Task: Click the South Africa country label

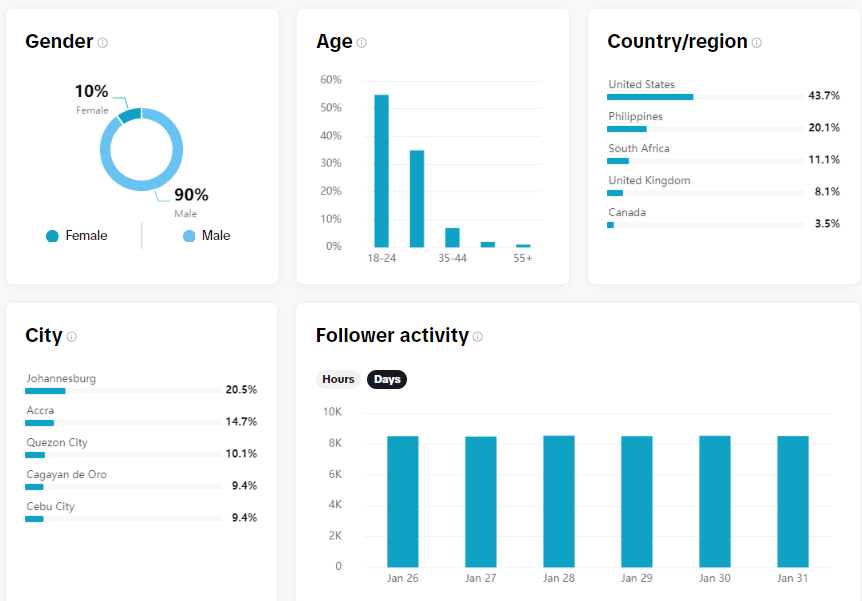Action: (x=639, y=148)
